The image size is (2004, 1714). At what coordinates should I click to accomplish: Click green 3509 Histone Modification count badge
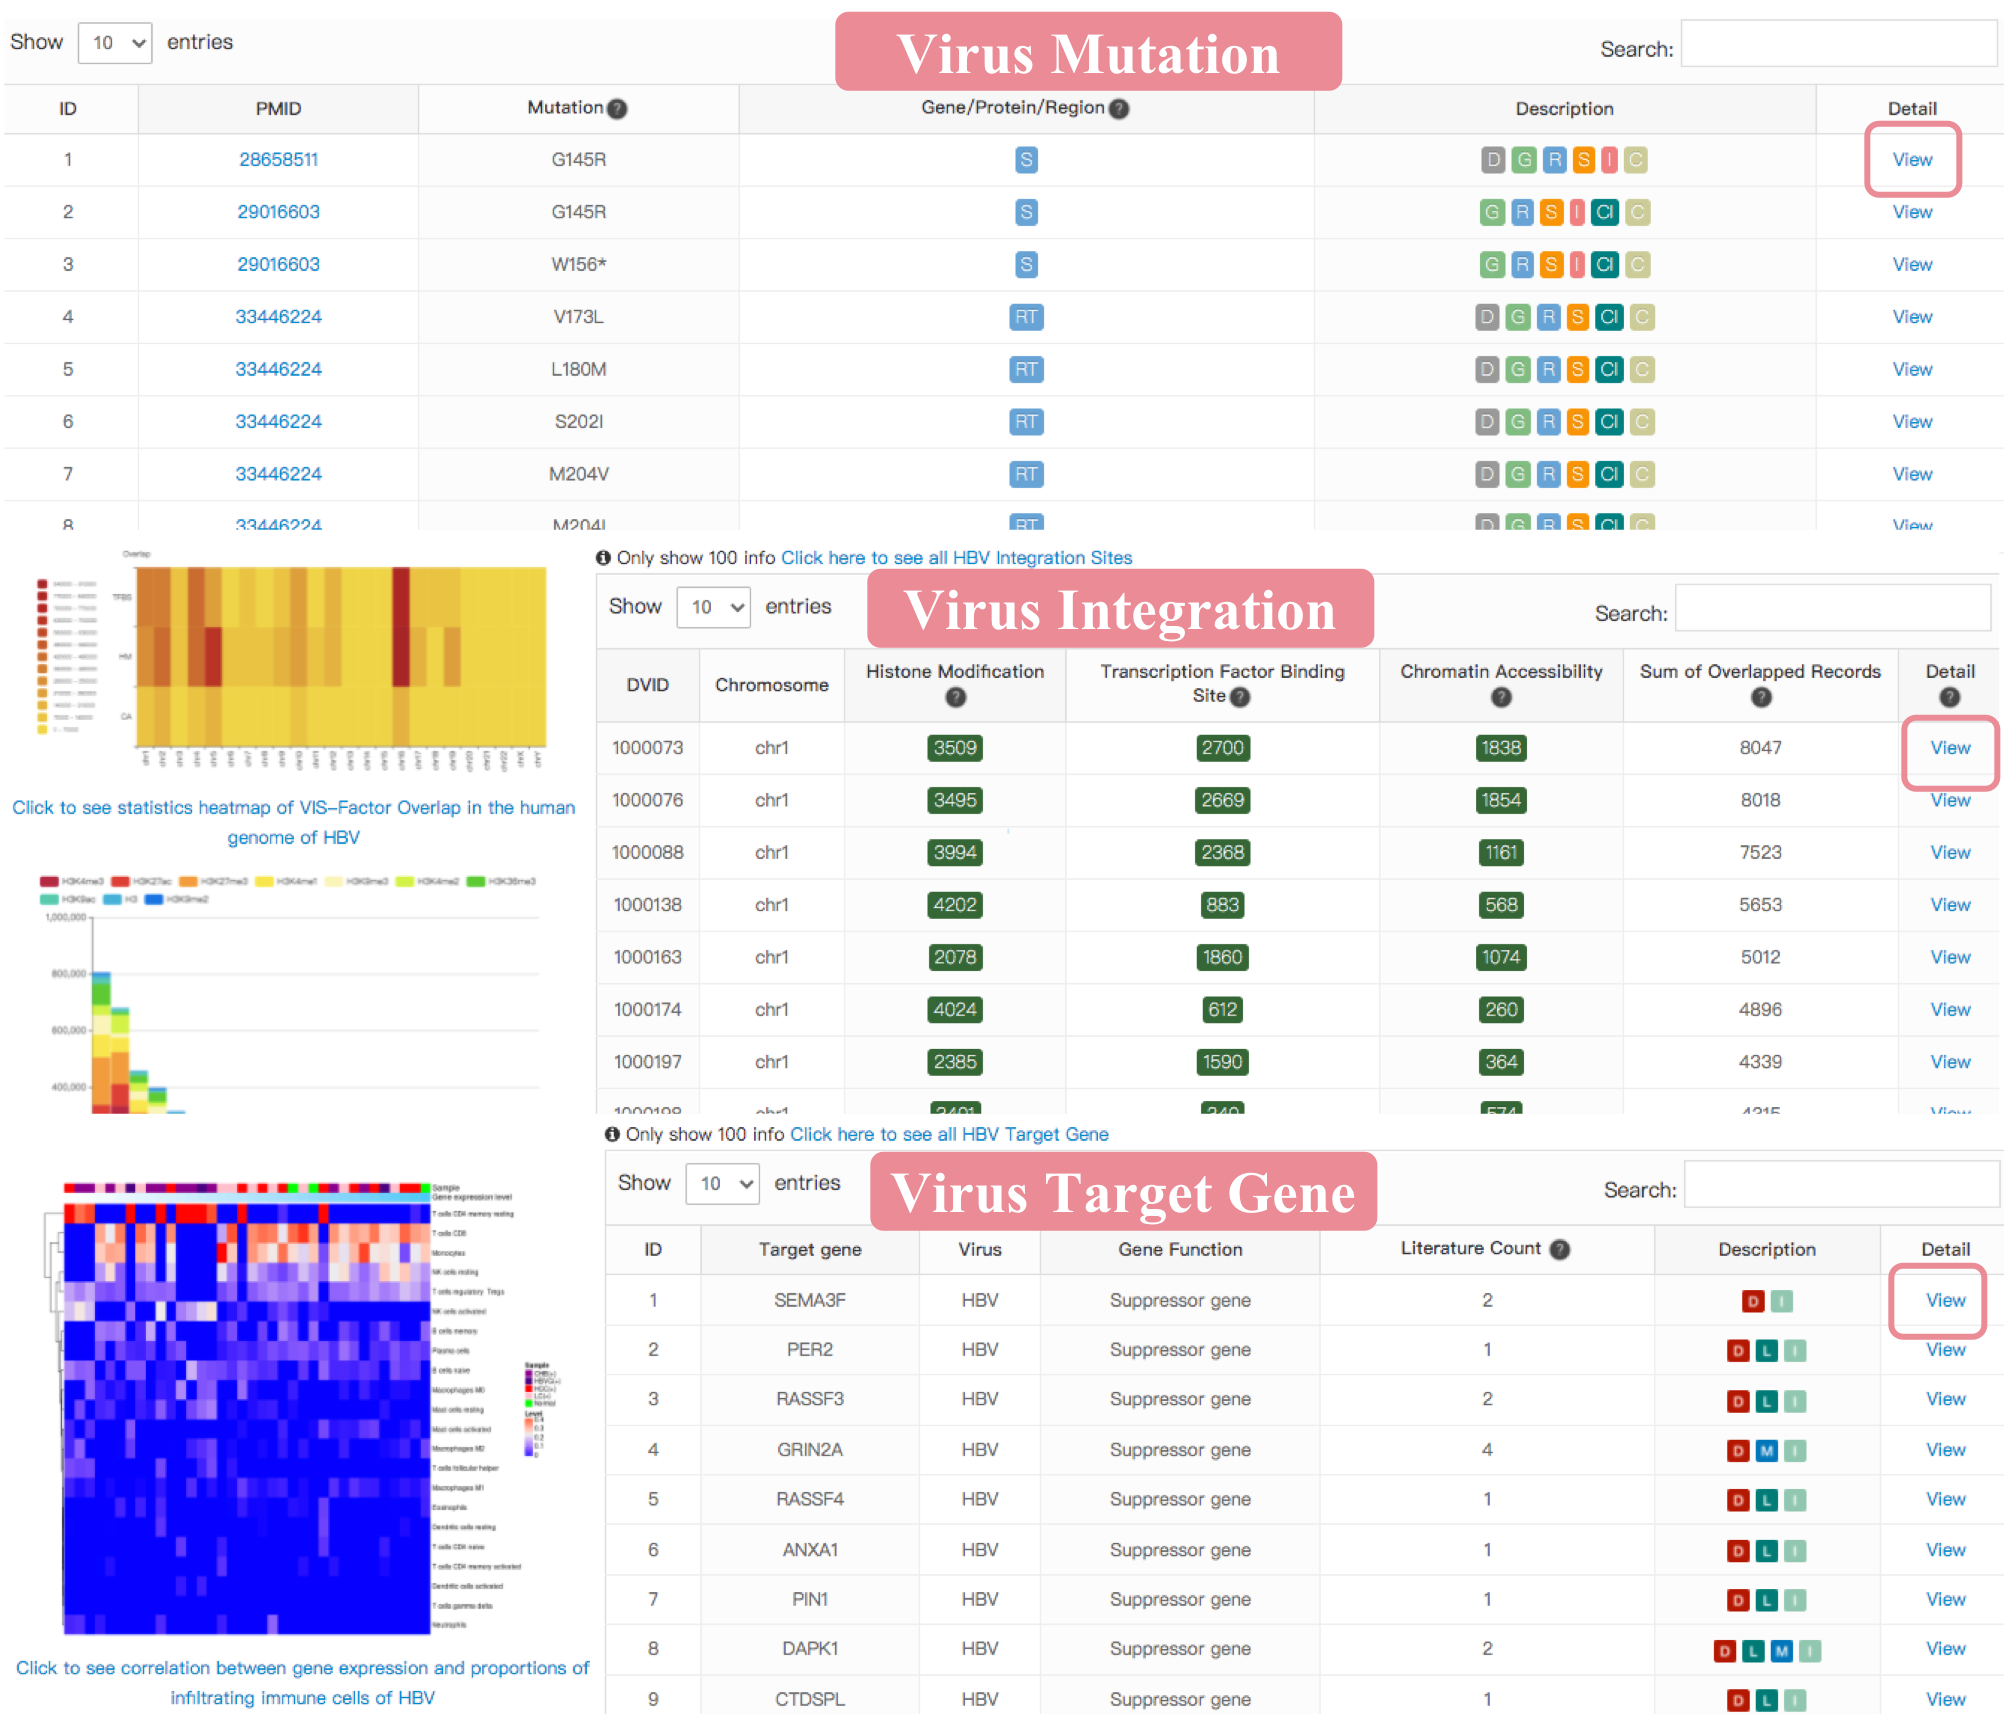[955, 748]
